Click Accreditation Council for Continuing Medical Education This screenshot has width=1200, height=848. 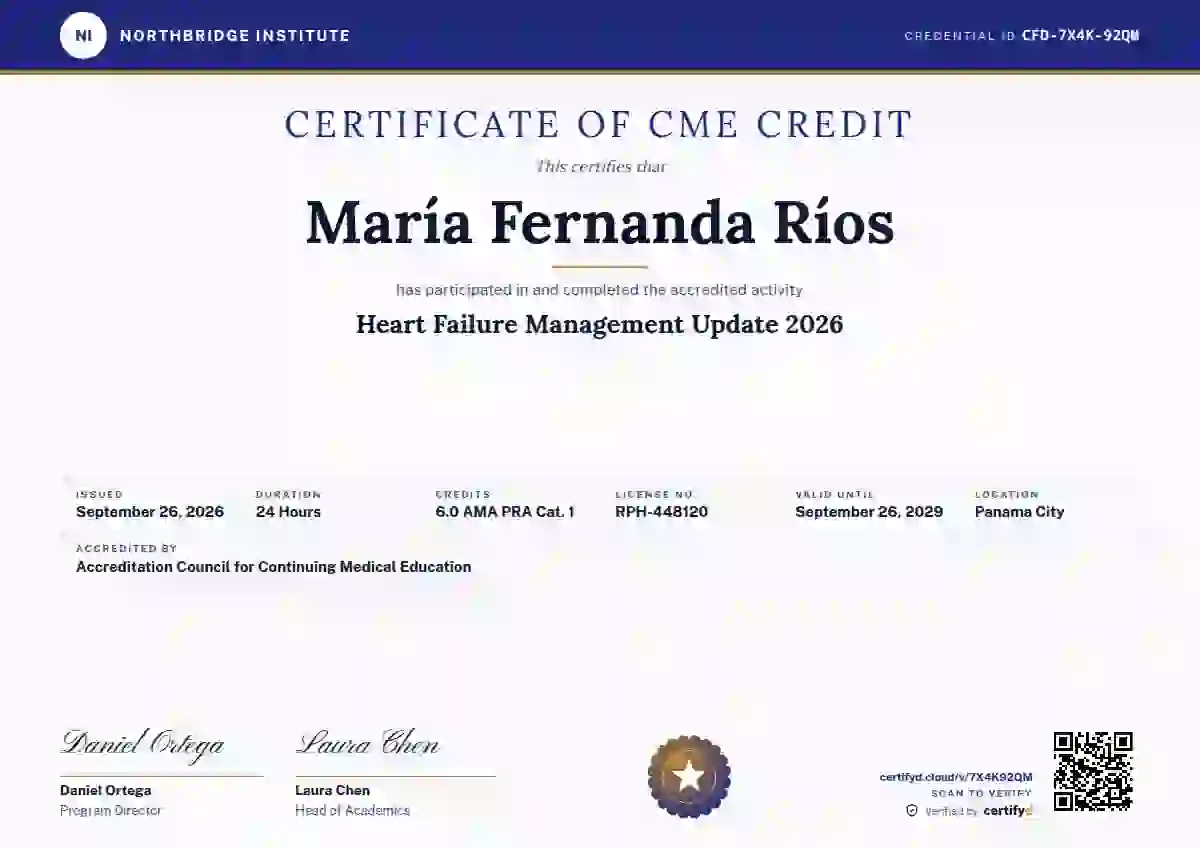pos(274,567)
